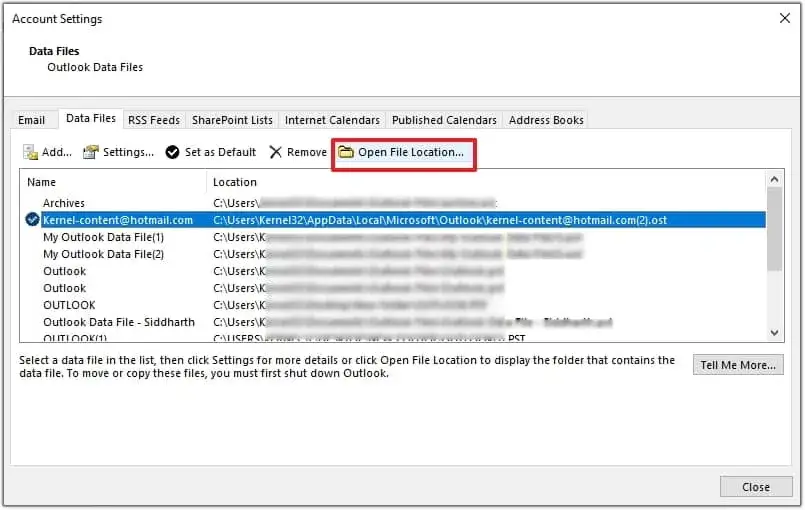Click the Open File Location folder icon
Viewport: 805px width, 510px height.
pos(346,152)
